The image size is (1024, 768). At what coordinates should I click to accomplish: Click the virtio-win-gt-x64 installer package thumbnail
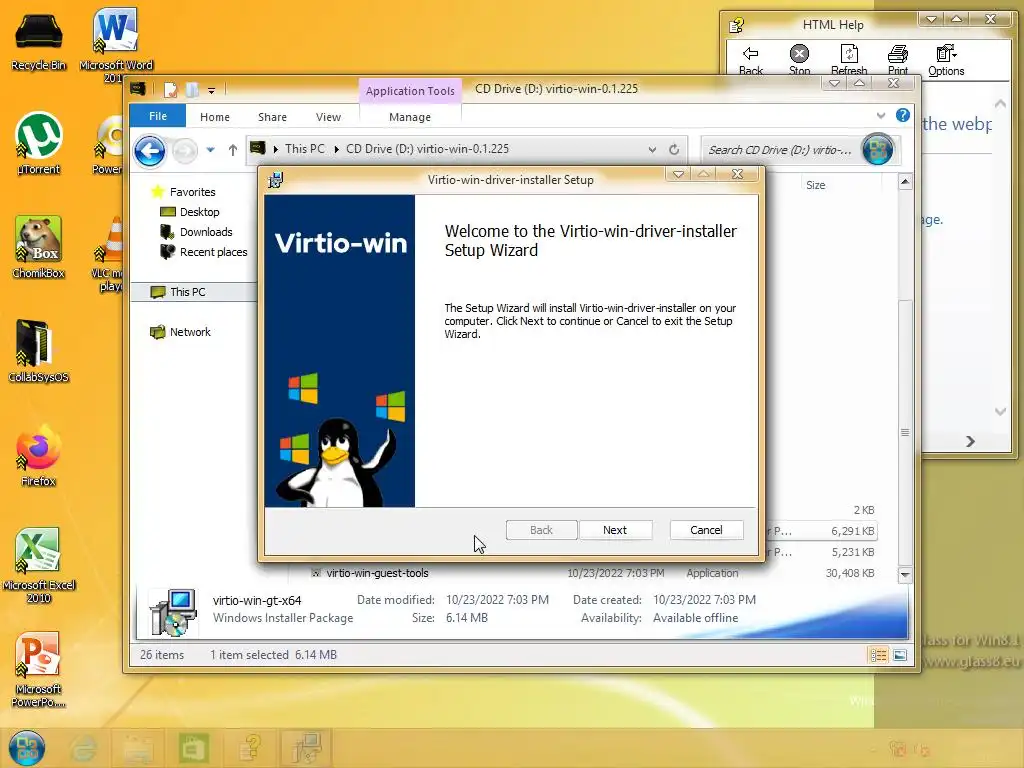pos(172,612)
